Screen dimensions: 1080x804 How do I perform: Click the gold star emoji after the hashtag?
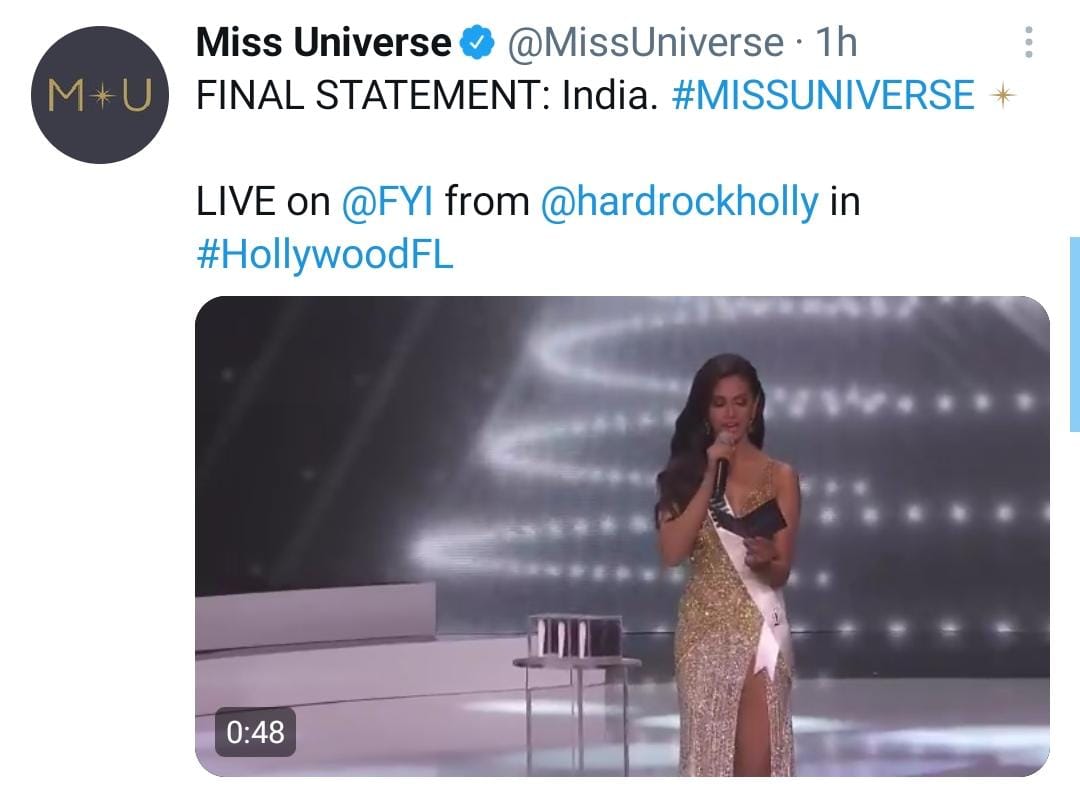[1002, 95]
